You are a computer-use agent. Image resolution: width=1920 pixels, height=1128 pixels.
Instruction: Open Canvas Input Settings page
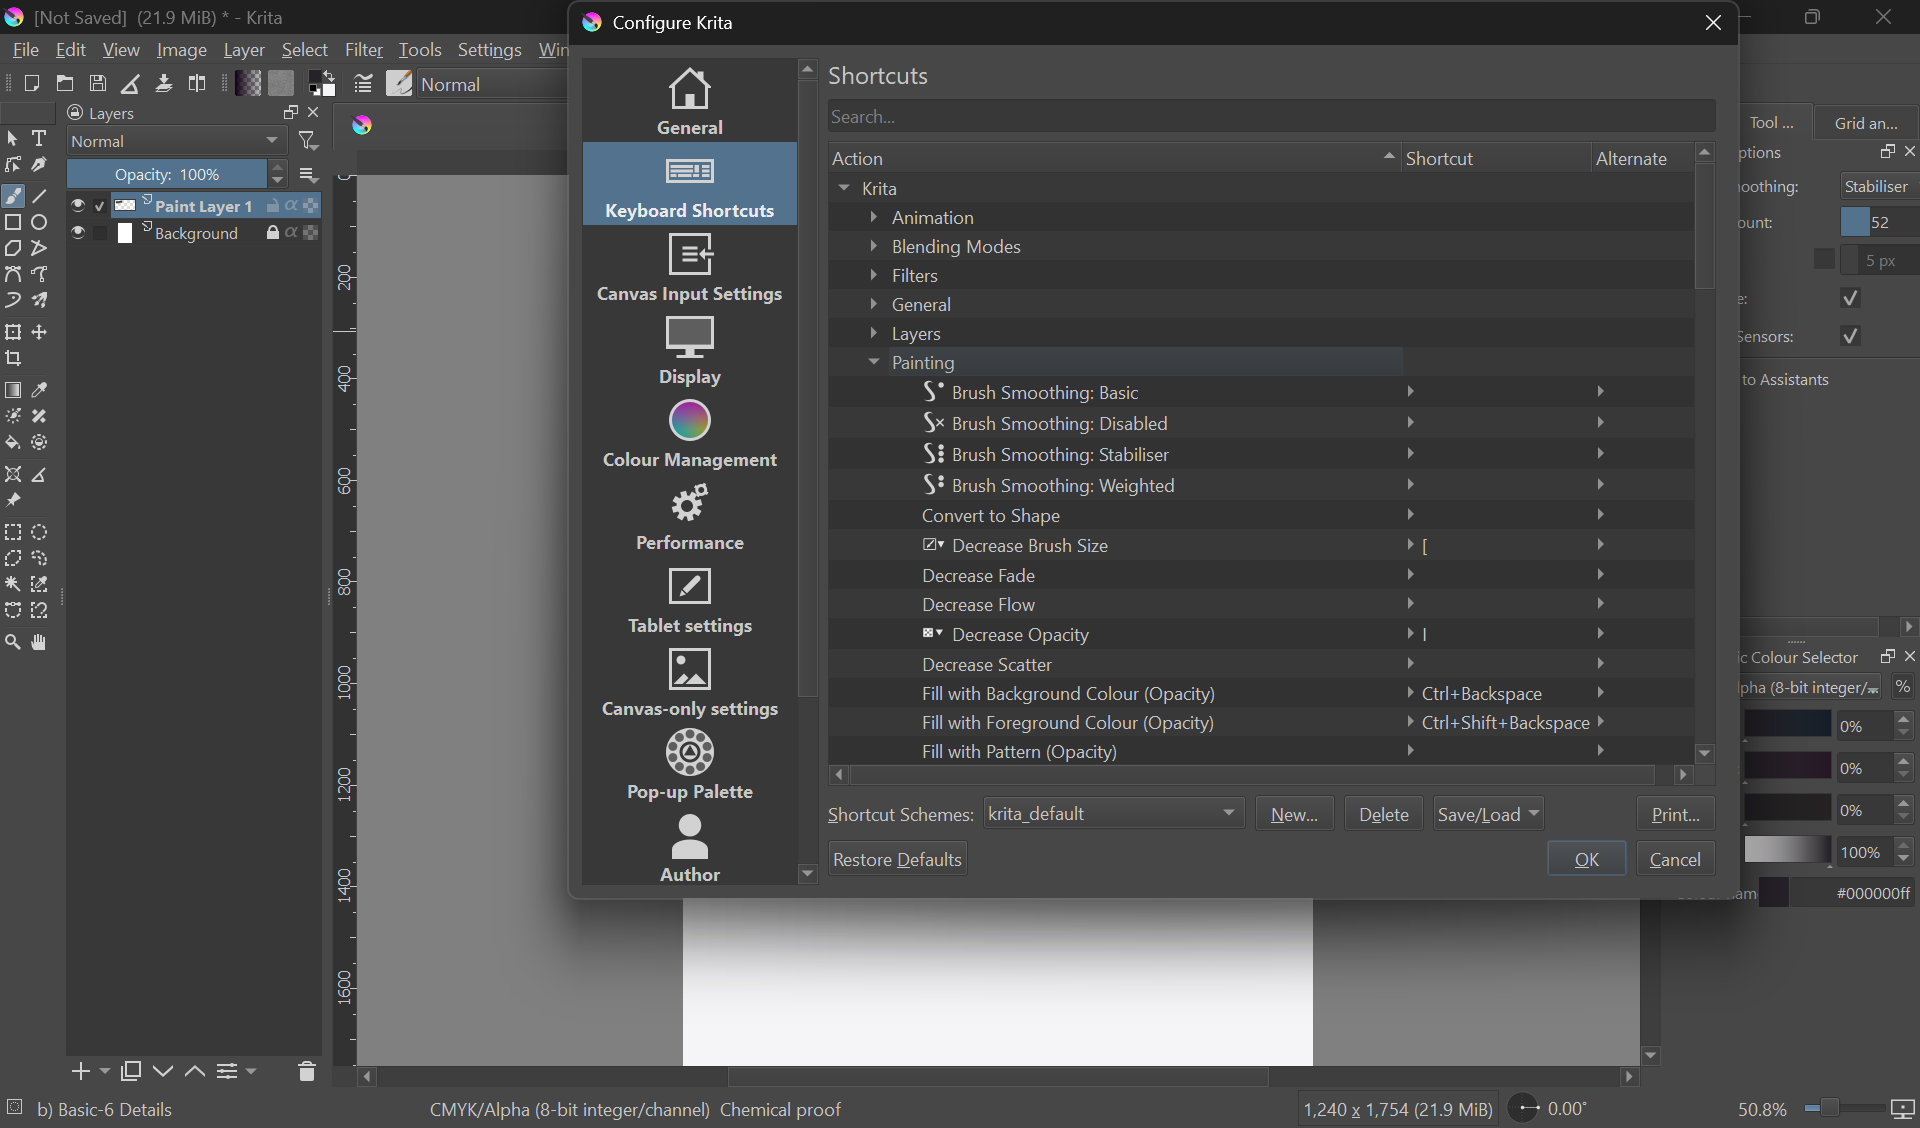coord(689,267)
